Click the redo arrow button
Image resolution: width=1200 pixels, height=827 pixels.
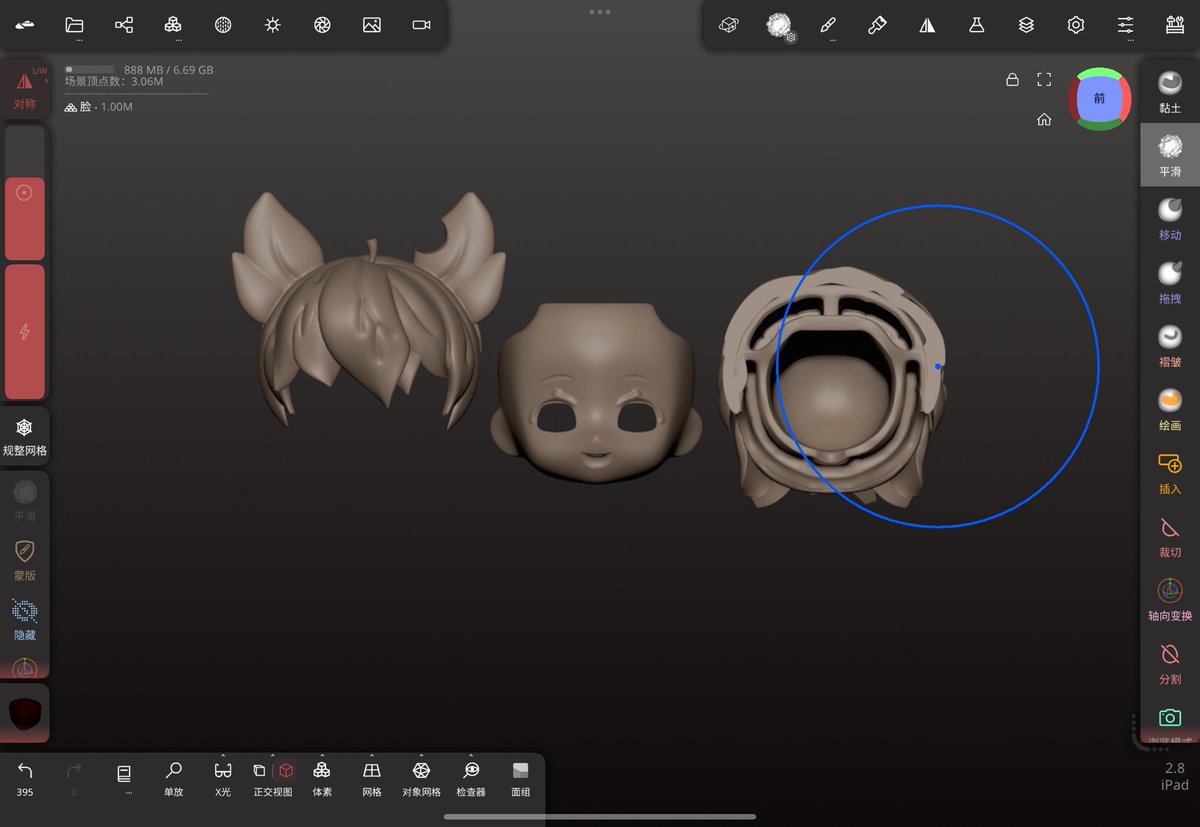coord(74,778)
